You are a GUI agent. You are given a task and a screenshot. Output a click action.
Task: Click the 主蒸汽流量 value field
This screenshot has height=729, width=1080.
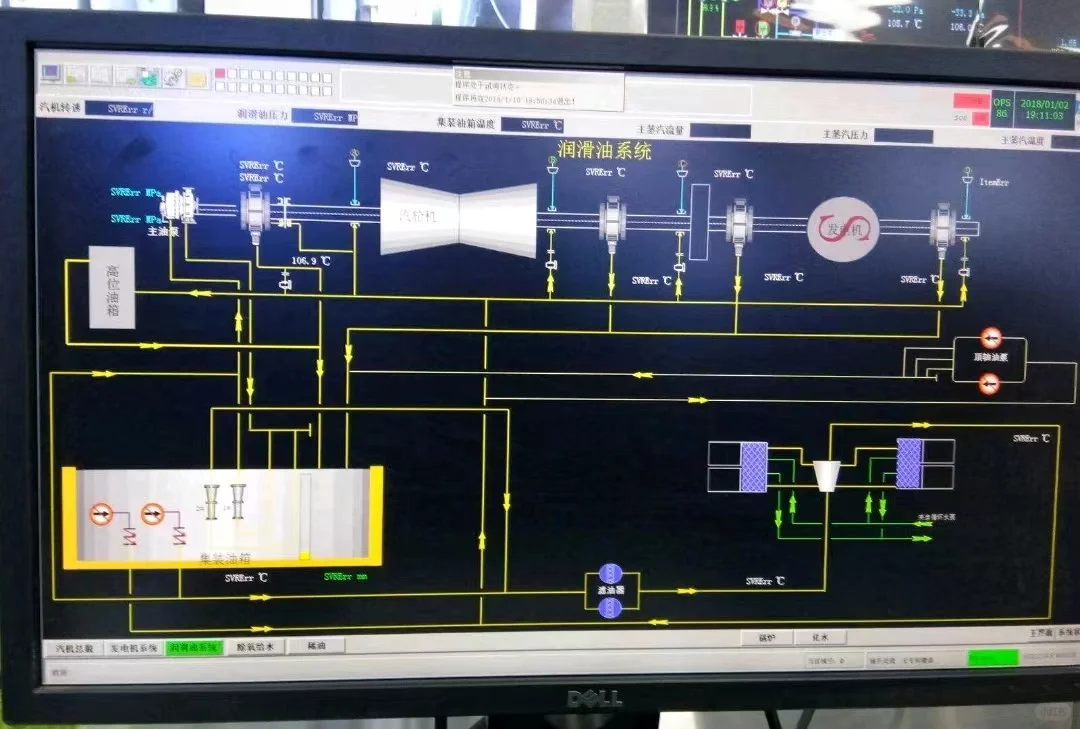pyautogui.click(x=720, y=131)
